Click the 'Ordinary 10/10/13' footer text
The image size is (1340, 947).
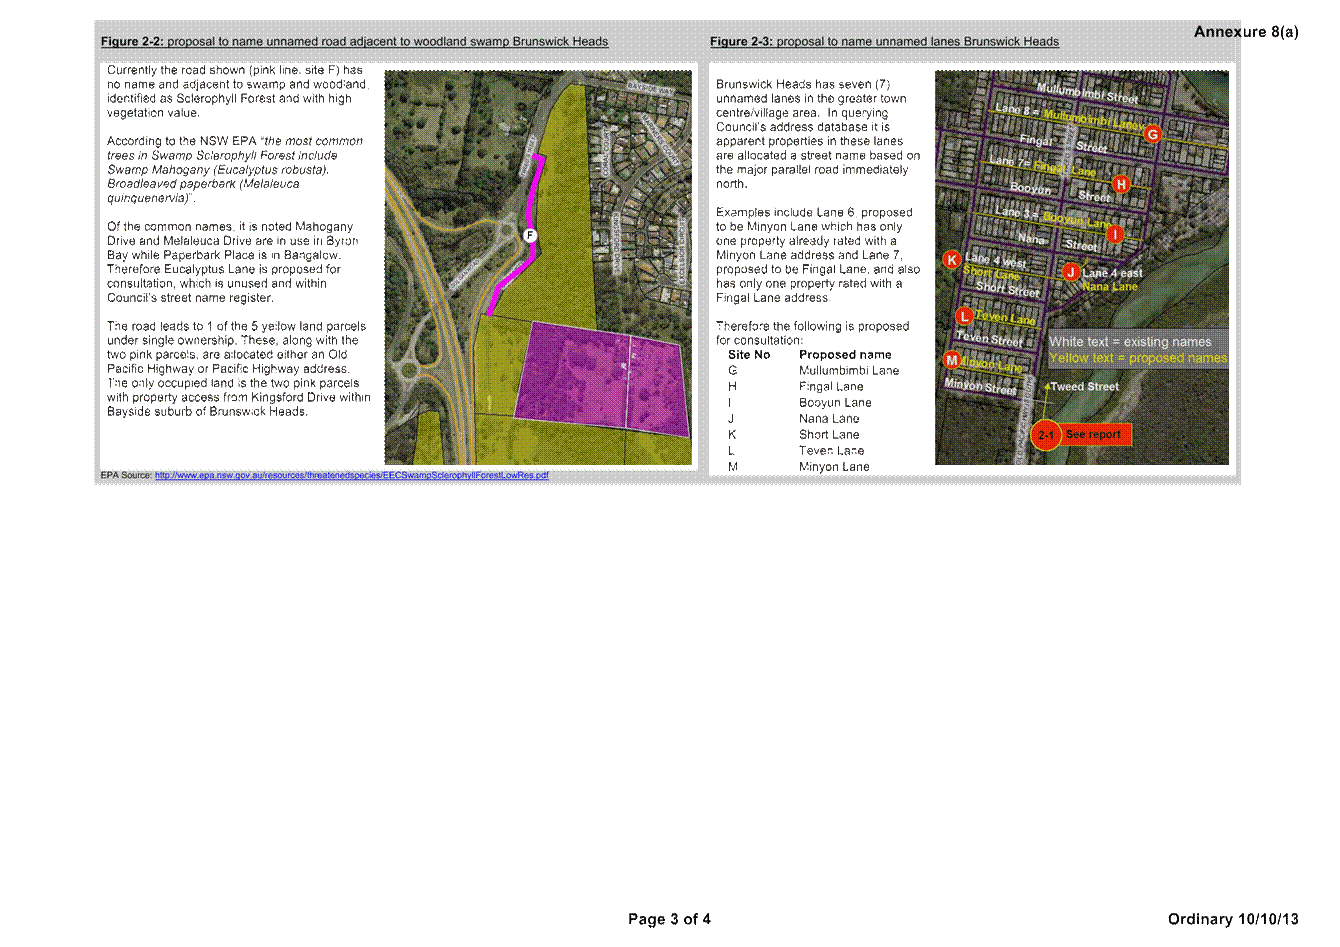coord(1233,919)
